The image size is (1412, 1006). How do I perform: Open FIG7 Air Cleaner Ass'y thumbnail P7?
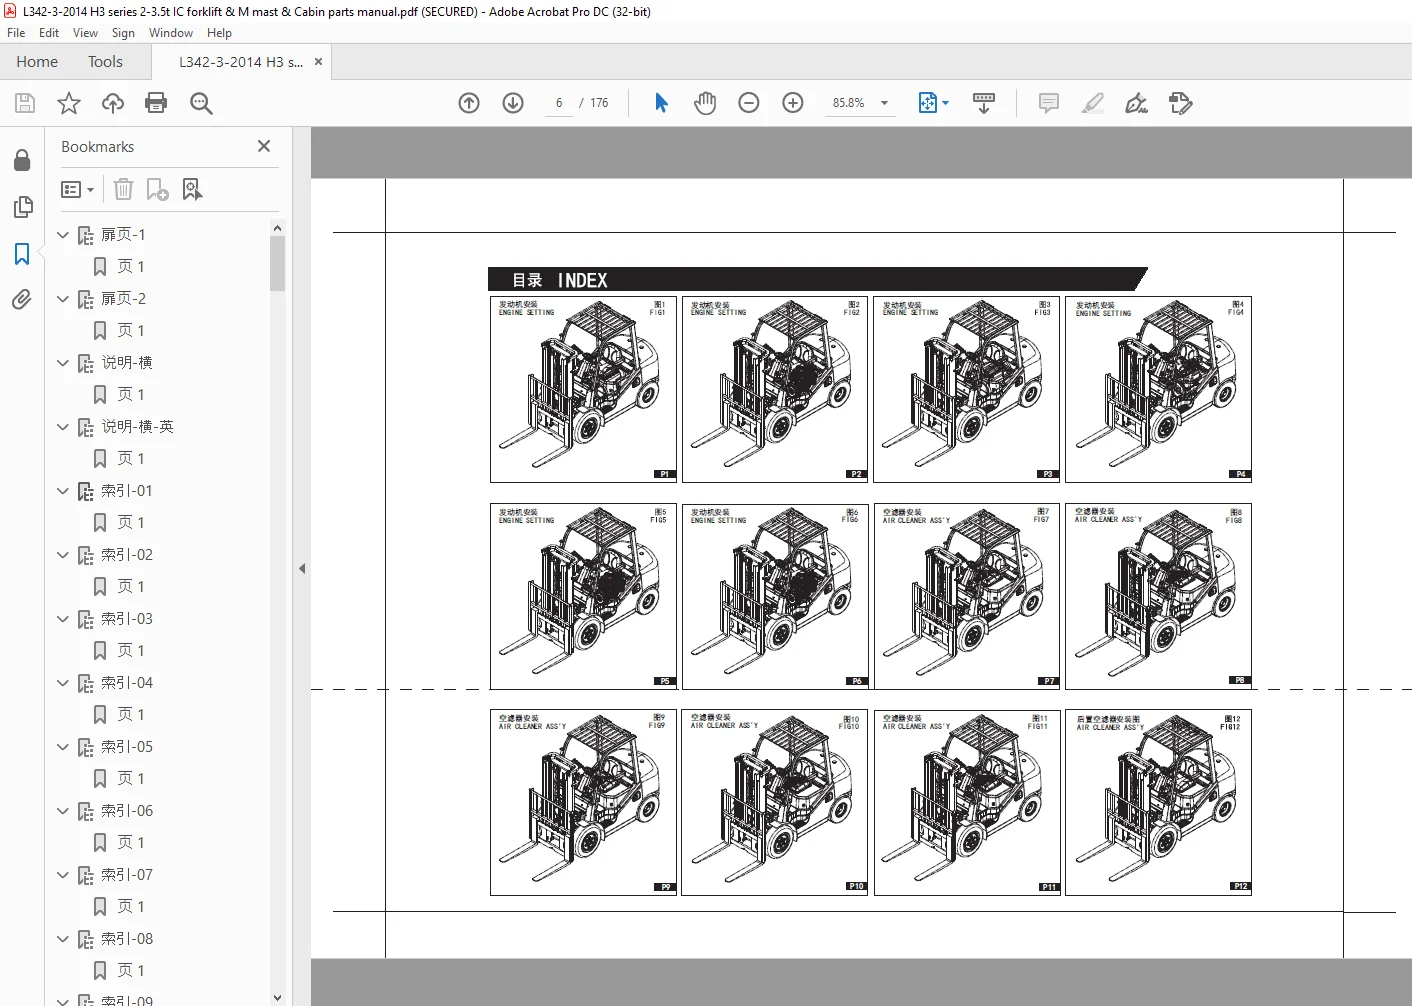pyautogui.click(x=966, y=596)
